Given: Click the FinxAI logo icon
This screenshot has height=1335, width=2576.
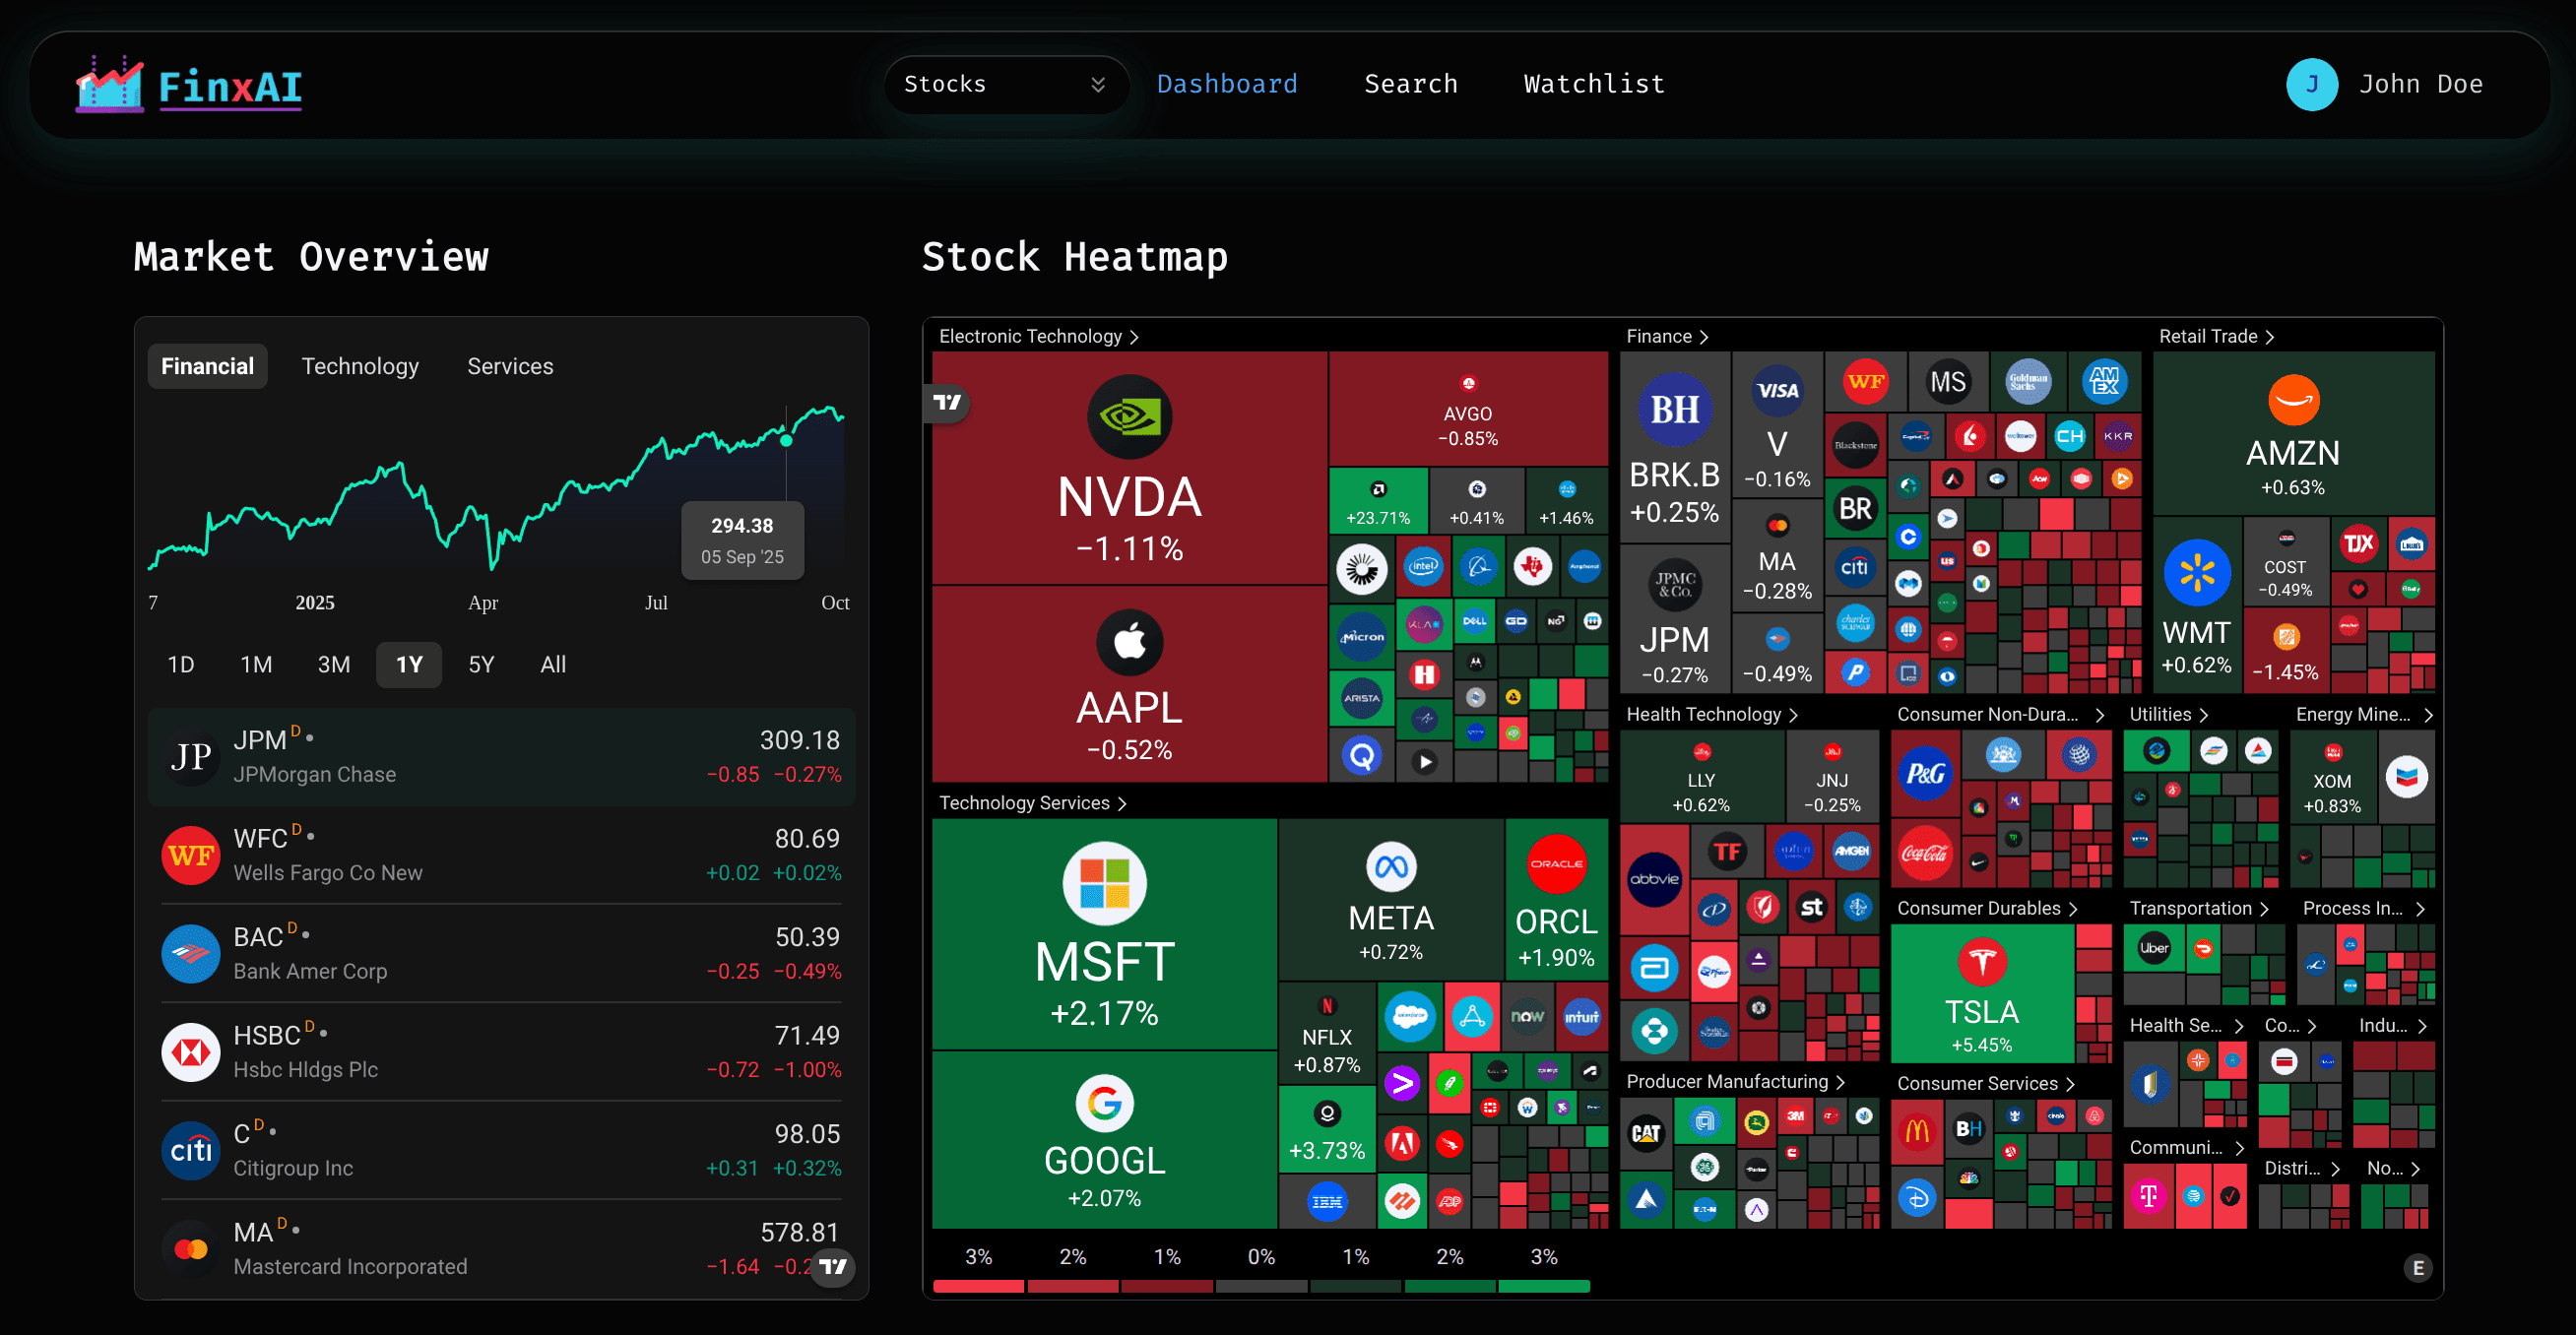Looking at the screenshot, I should pos(109,84).
